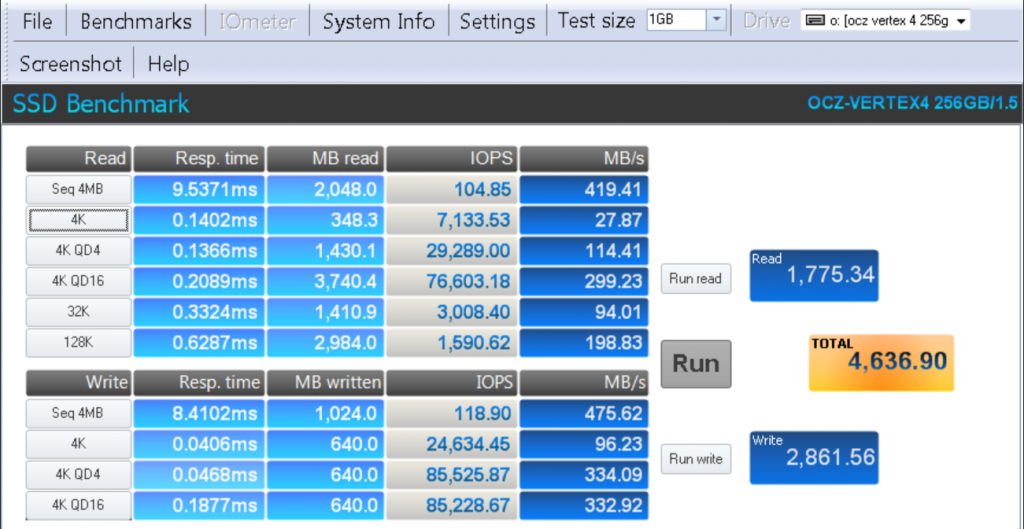The width and height of the screenshot is (1024, 529).
Task: Click the 24,634.45 IOPS cell
Action: [451, 444]
